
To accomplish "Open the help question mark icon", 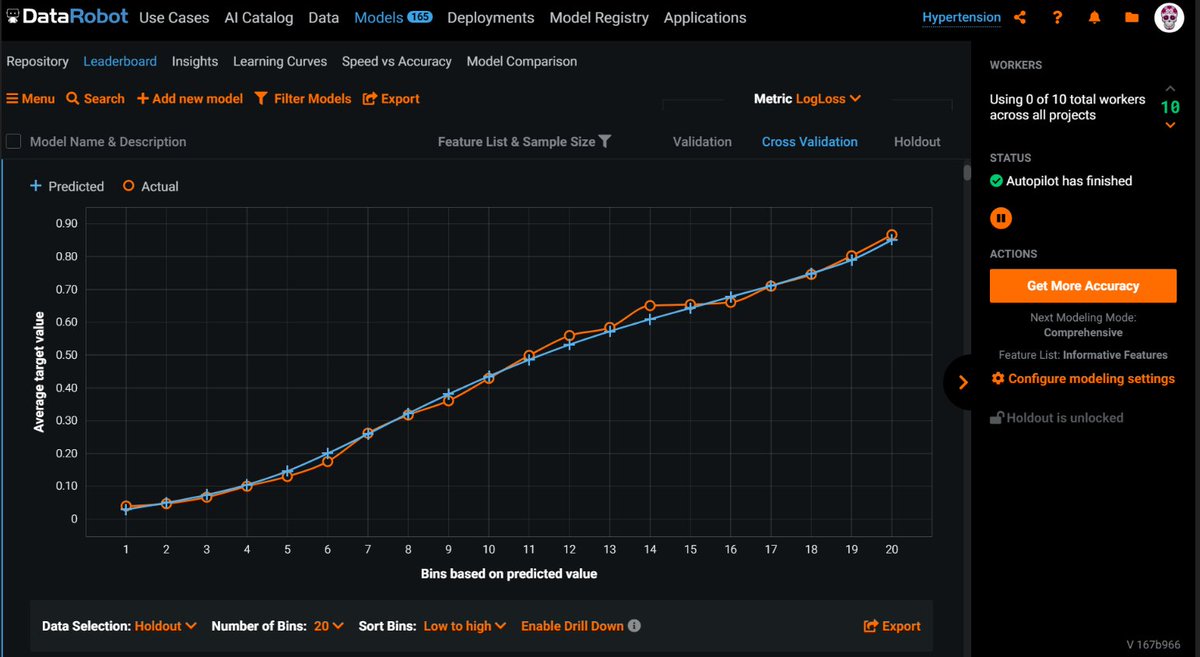I will tap(1058, 18).
